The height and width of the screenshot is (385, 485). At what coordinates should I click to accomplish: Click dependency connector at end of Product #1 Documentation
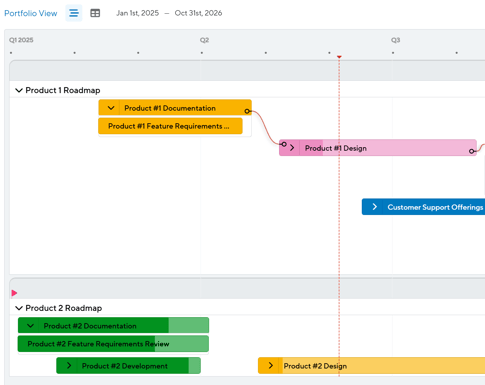pyautogui.click(x=247, y=111)
